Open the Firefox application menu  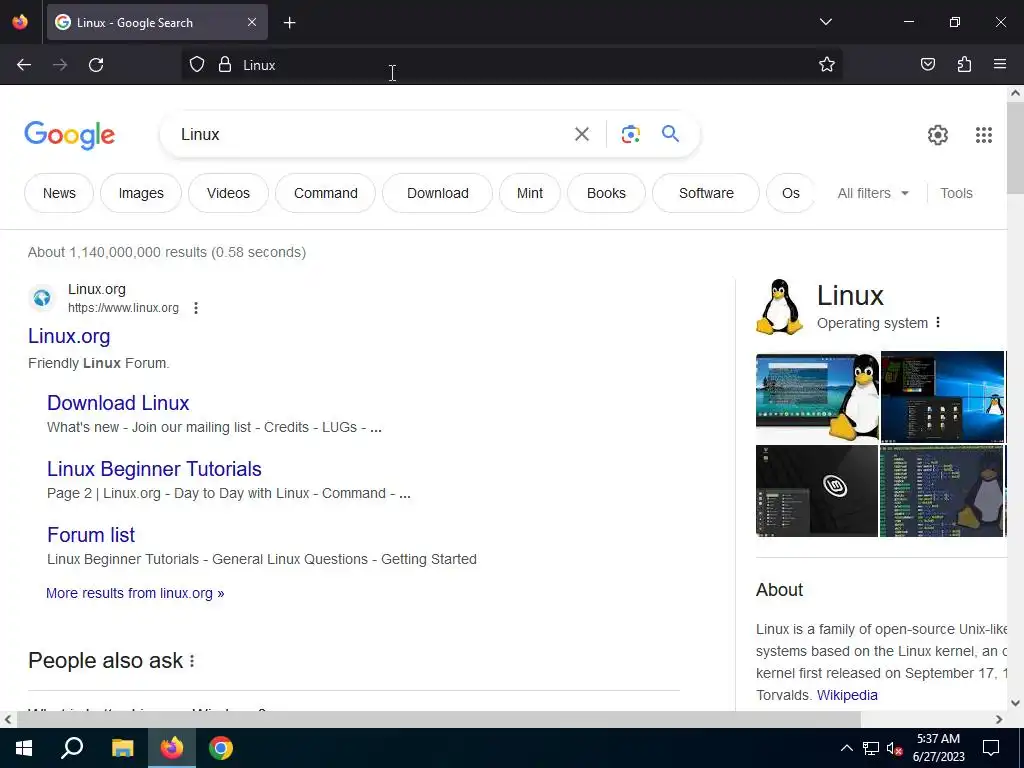click(1000, 65)
